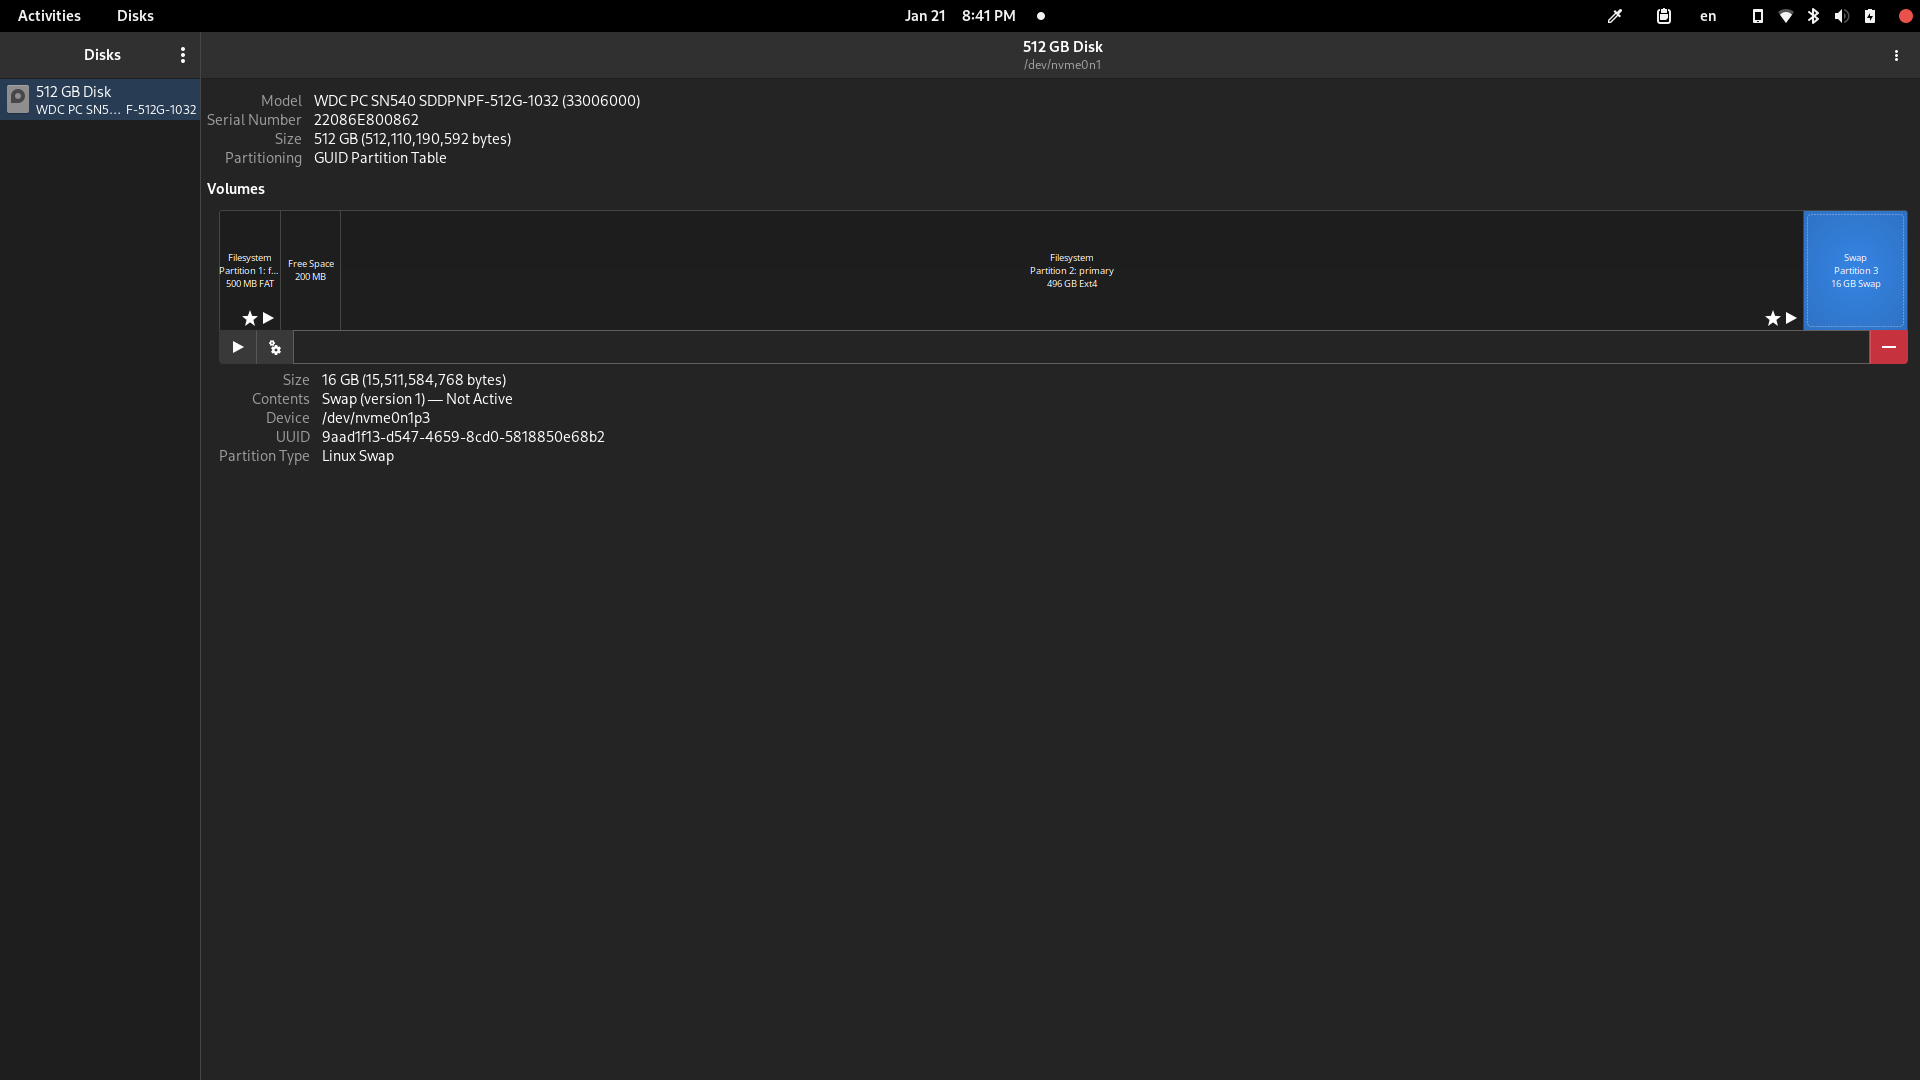The width and height of the screenshot is (1920, 1080).
Task: Select the 500 MB FAT partition block
Action: click(x=250, y=270)
